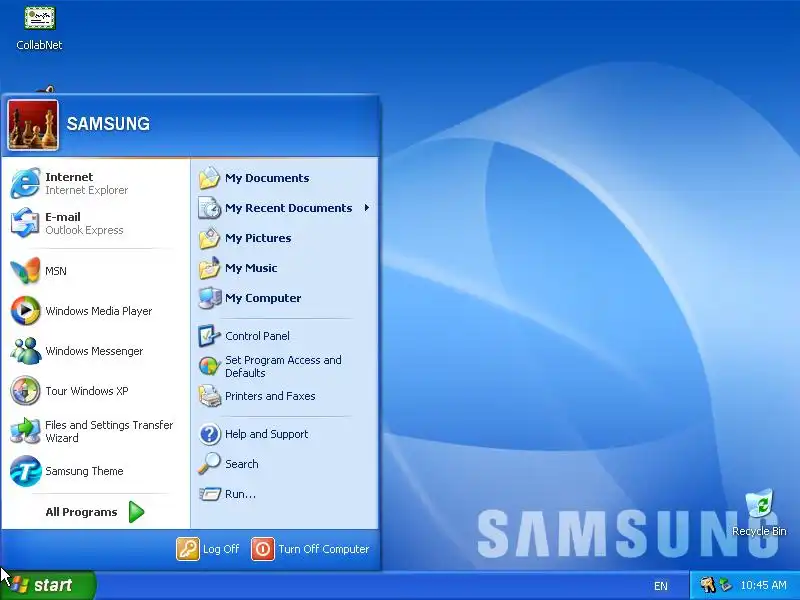This screenshot has width=800, height=600.
Task: Open the Recycle Bin desktop icon
Action: pyautogui.click(x=760, y=504)
